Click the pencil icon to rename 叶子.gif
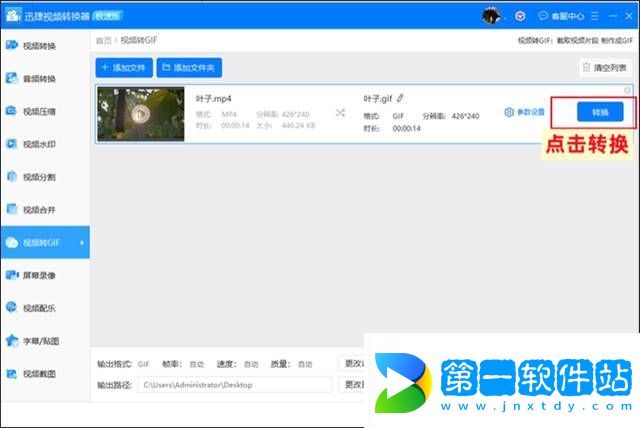This screenshot has height=428, width=640. [400, 98]
